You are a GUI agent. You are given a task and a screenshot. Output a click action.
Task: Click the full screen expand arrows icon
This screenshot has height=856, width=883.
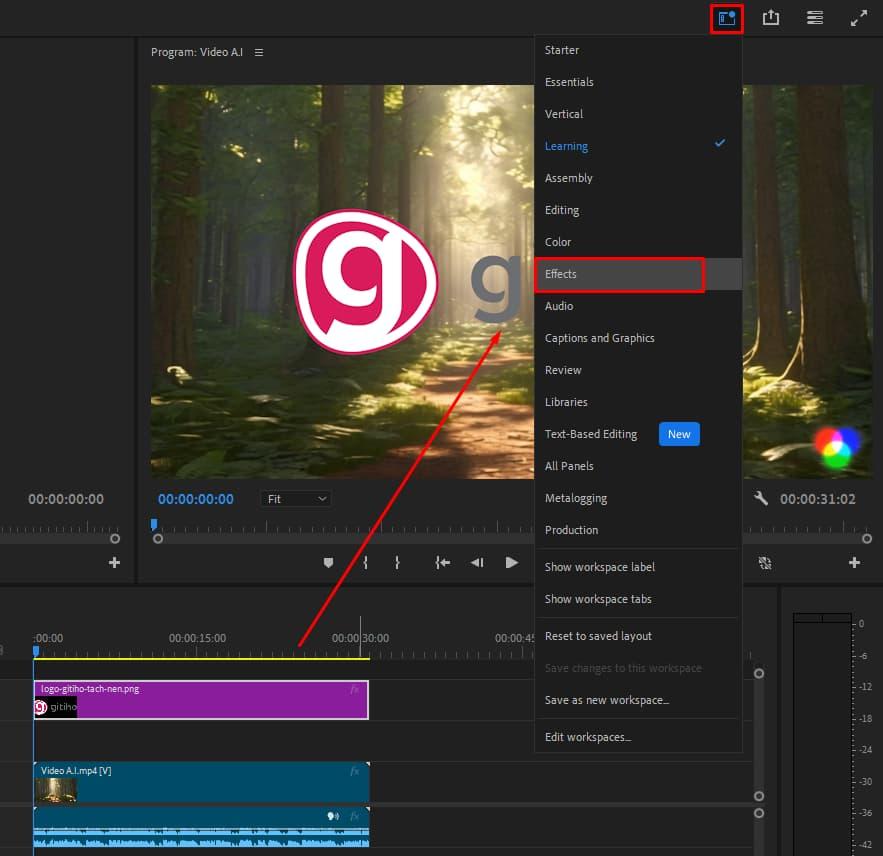coord(858,17)
